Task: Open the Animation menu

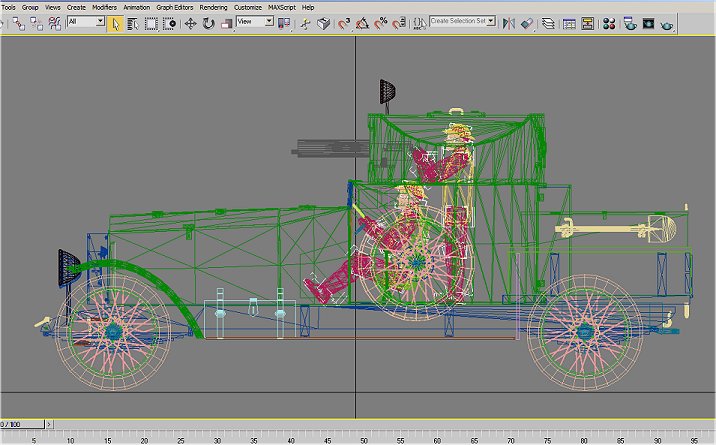Action: pyautogui.click(x=137, y=7)
